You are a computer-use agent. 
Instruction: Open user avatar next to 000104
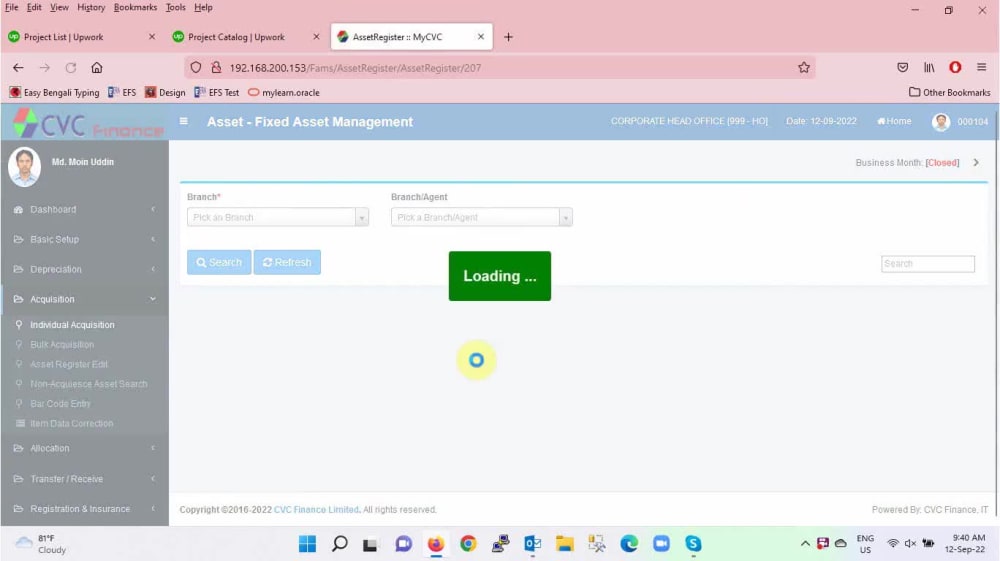(x=941, y=122)
